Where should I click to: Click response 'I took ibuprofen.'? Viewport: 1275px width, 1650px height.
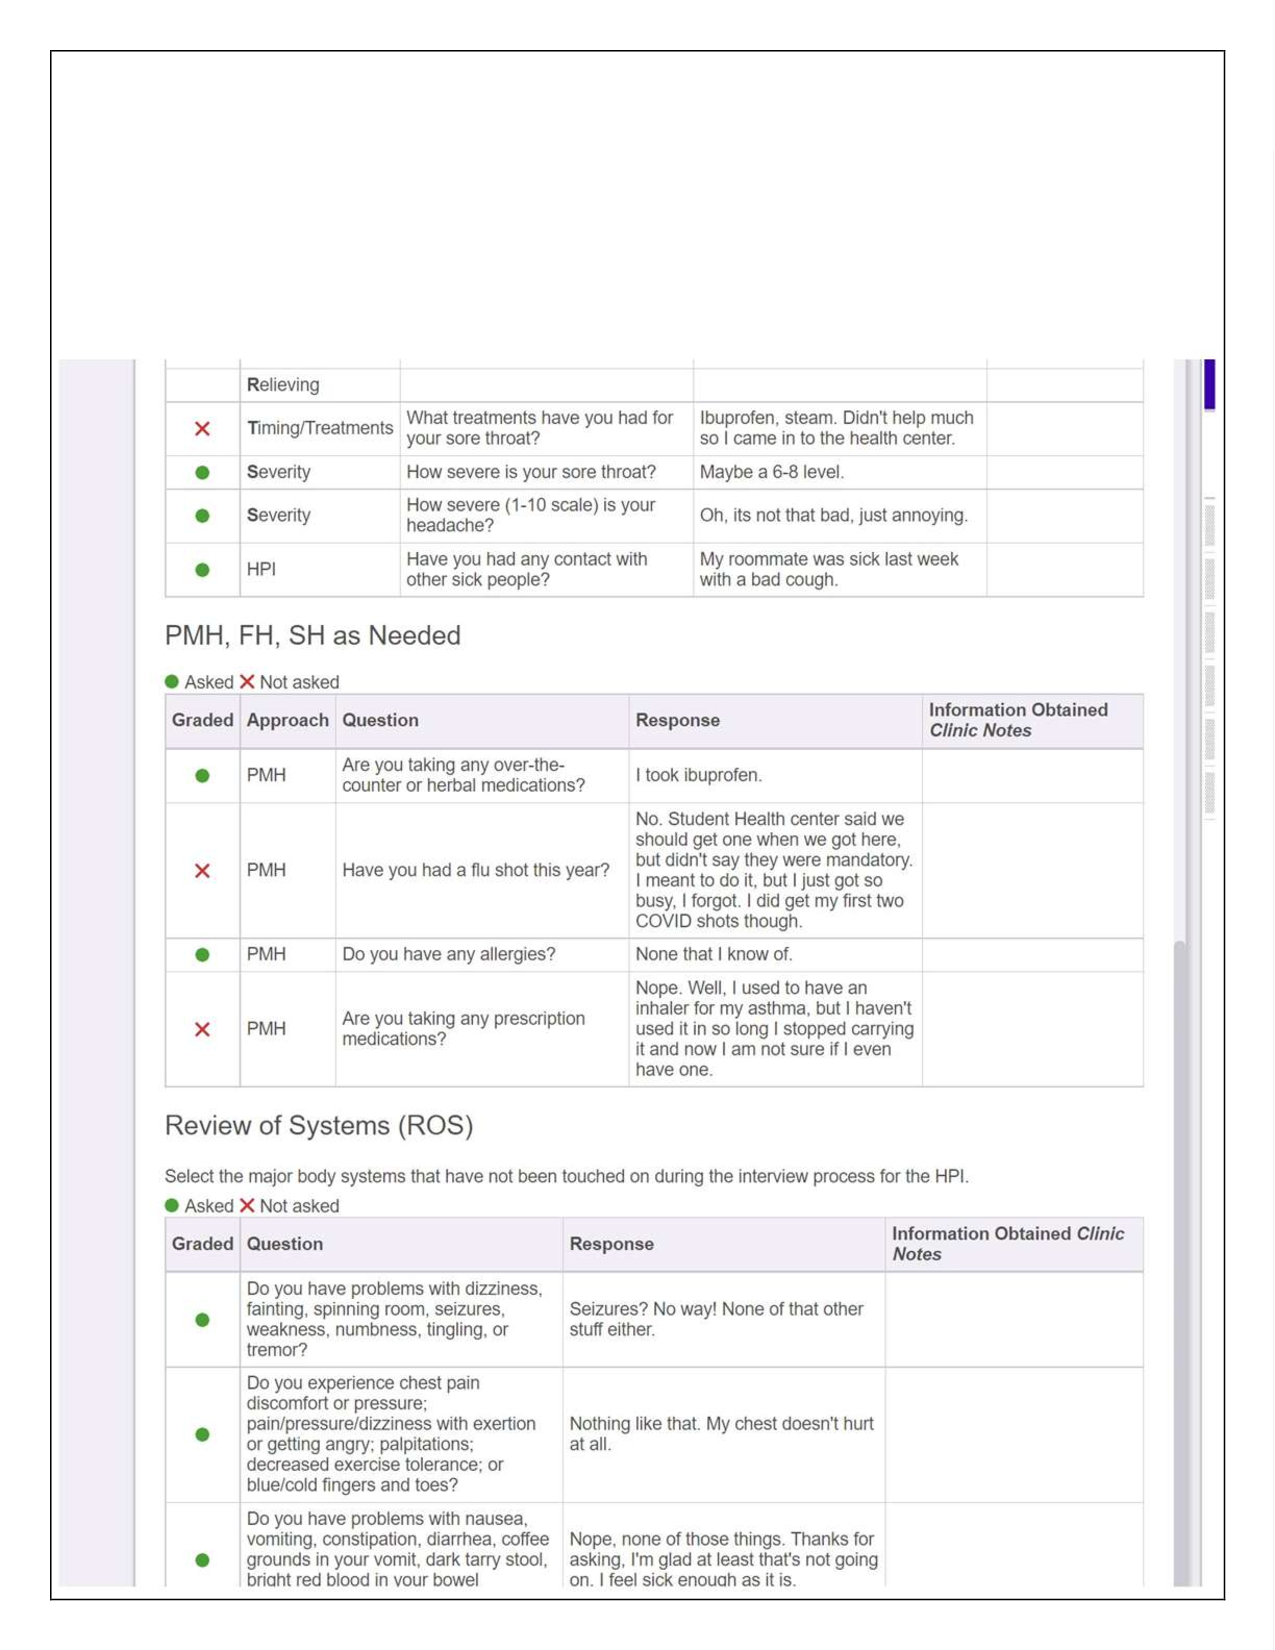point(698,775)
